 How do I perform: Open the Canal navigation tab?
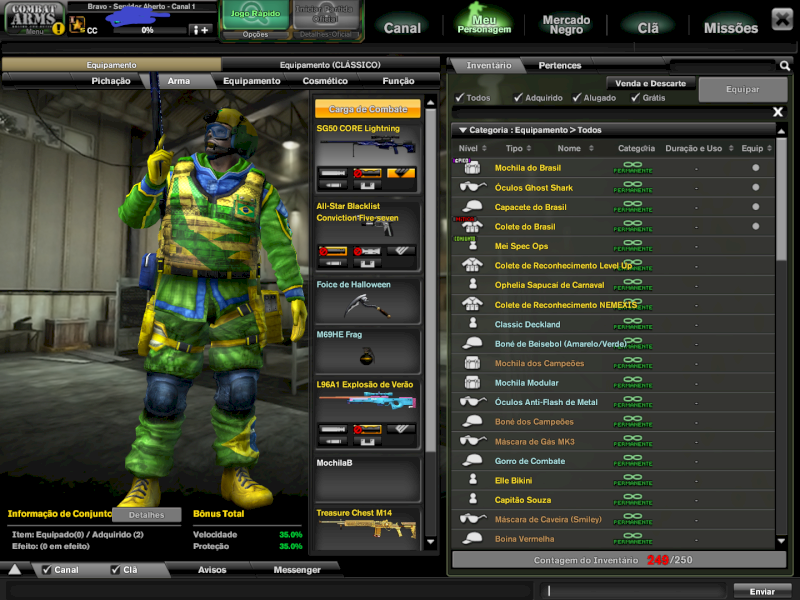point(403,28)
